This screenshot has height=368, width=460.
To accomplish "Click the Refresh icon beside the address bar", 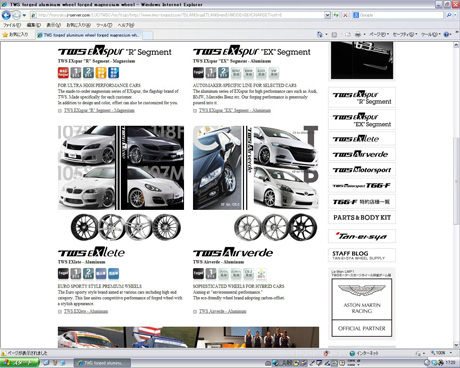I will point(336,15).
